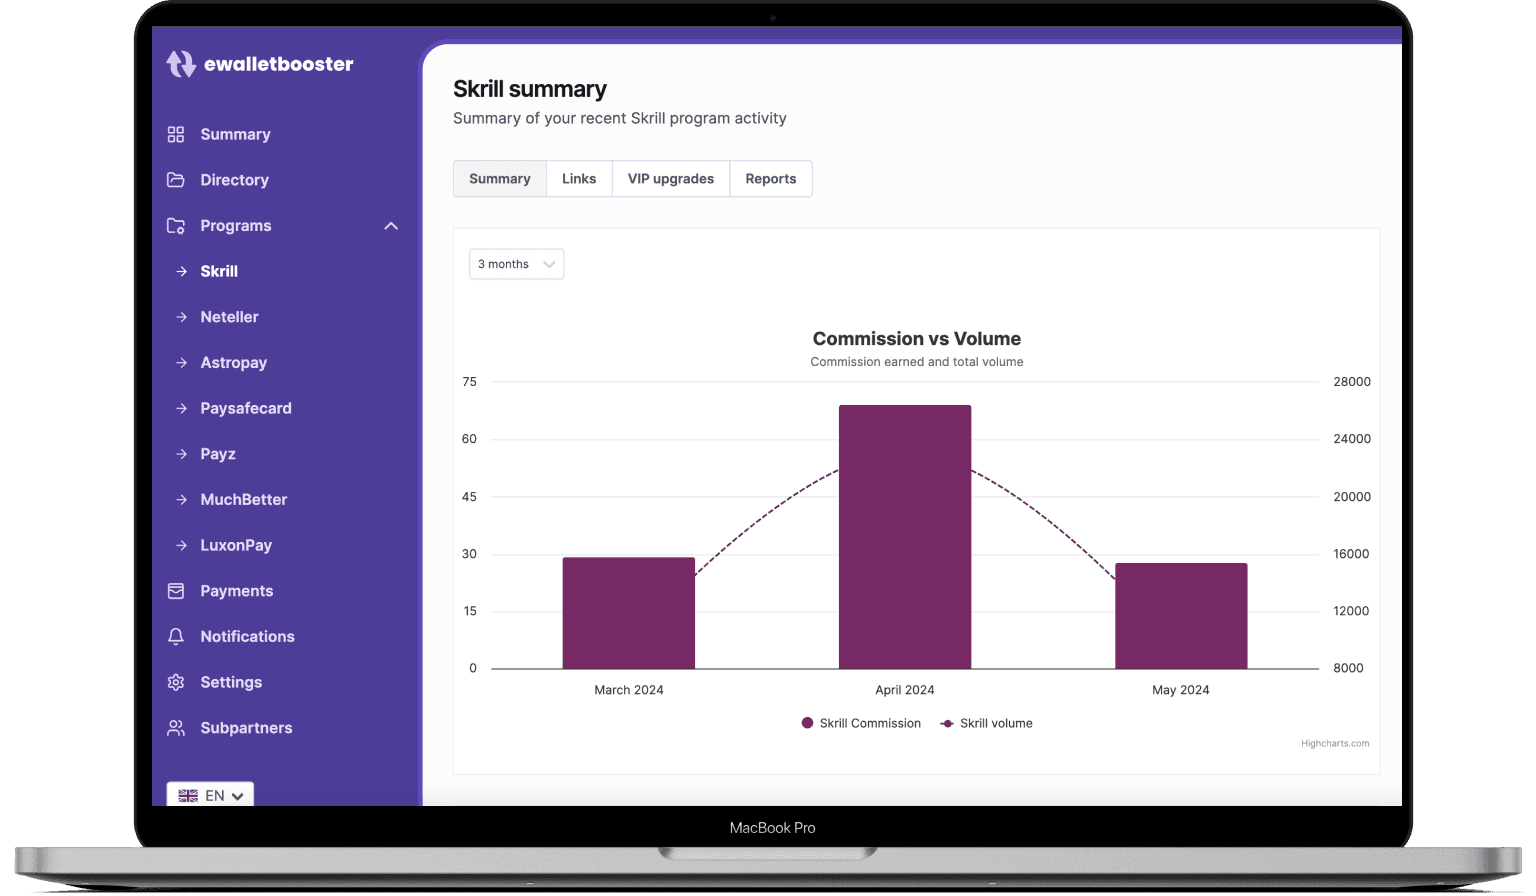Click the Highcharts.com credit link
Screen dimensions: 1536x896
pyautogui.click(x=1335, y=744)
